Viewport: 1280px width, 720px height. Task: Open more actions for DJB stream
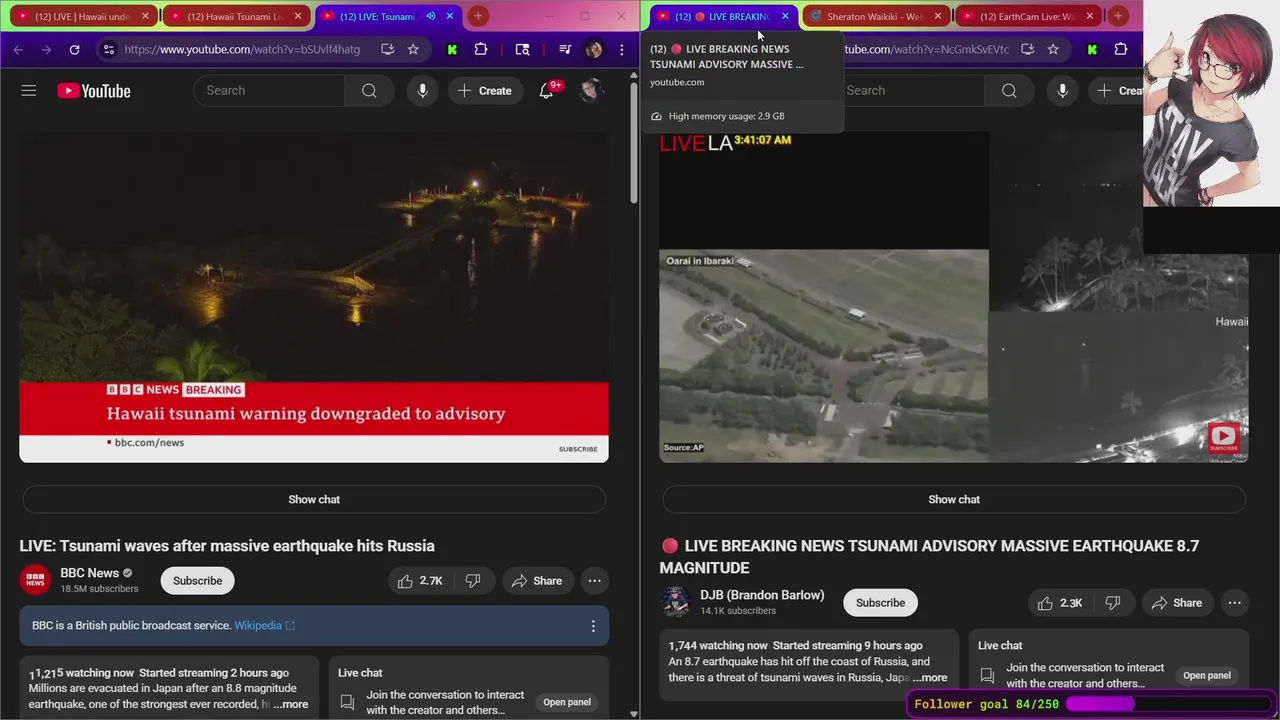[1234, 603]
